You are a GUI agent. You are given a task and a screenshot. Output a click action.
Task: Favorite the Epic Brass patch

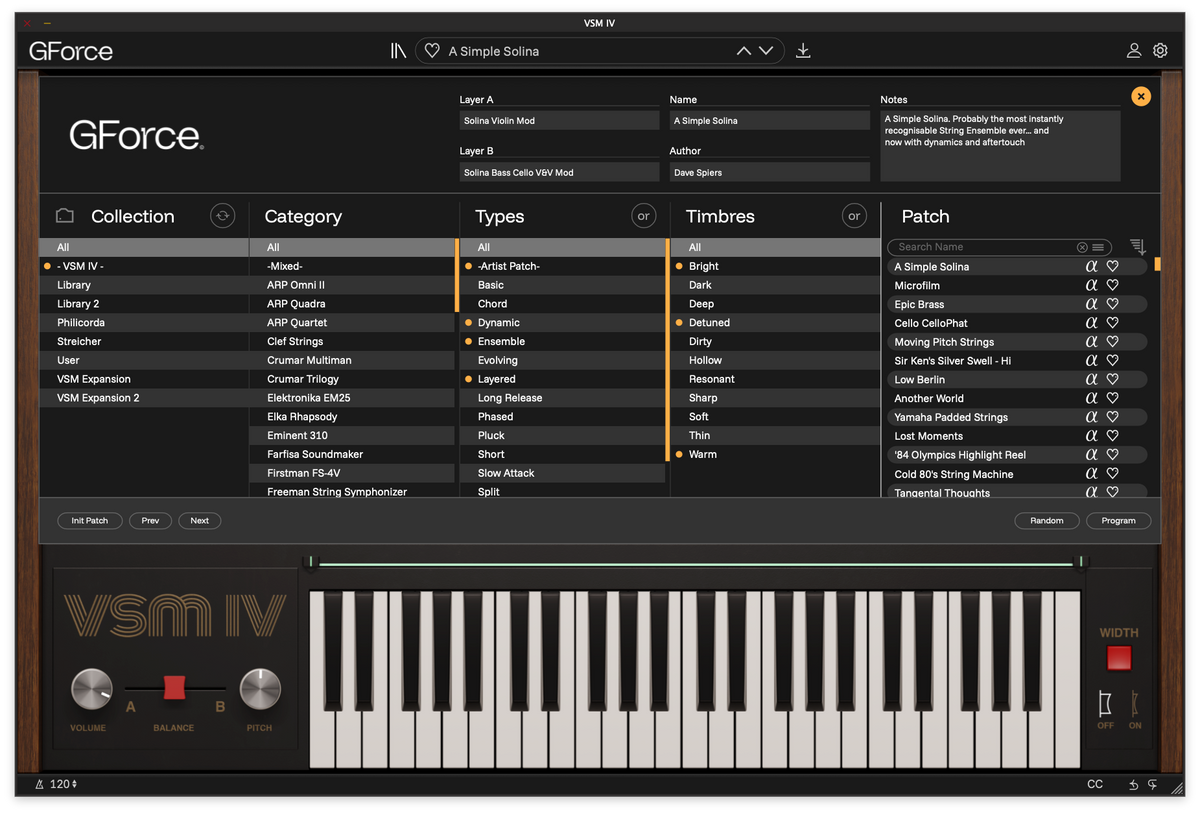(1112, 304)
